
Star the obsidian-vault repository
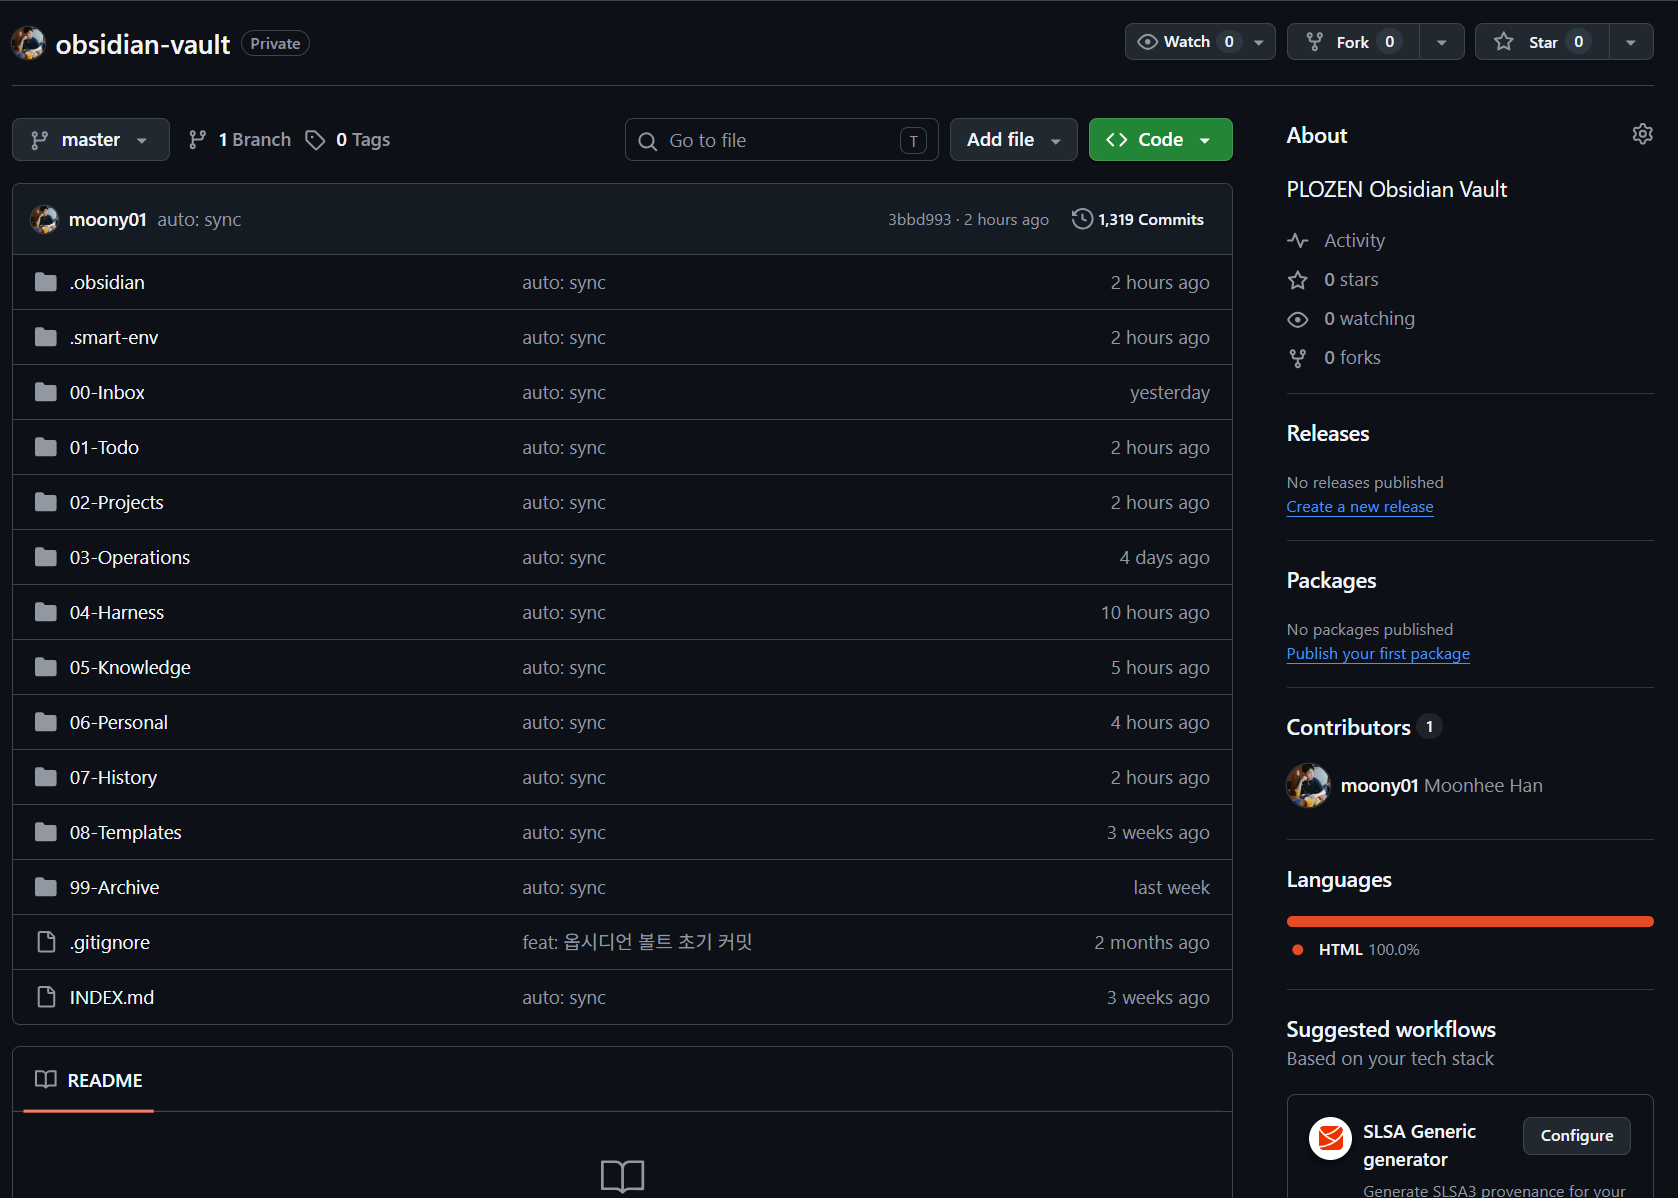(x=1542, y=42)
